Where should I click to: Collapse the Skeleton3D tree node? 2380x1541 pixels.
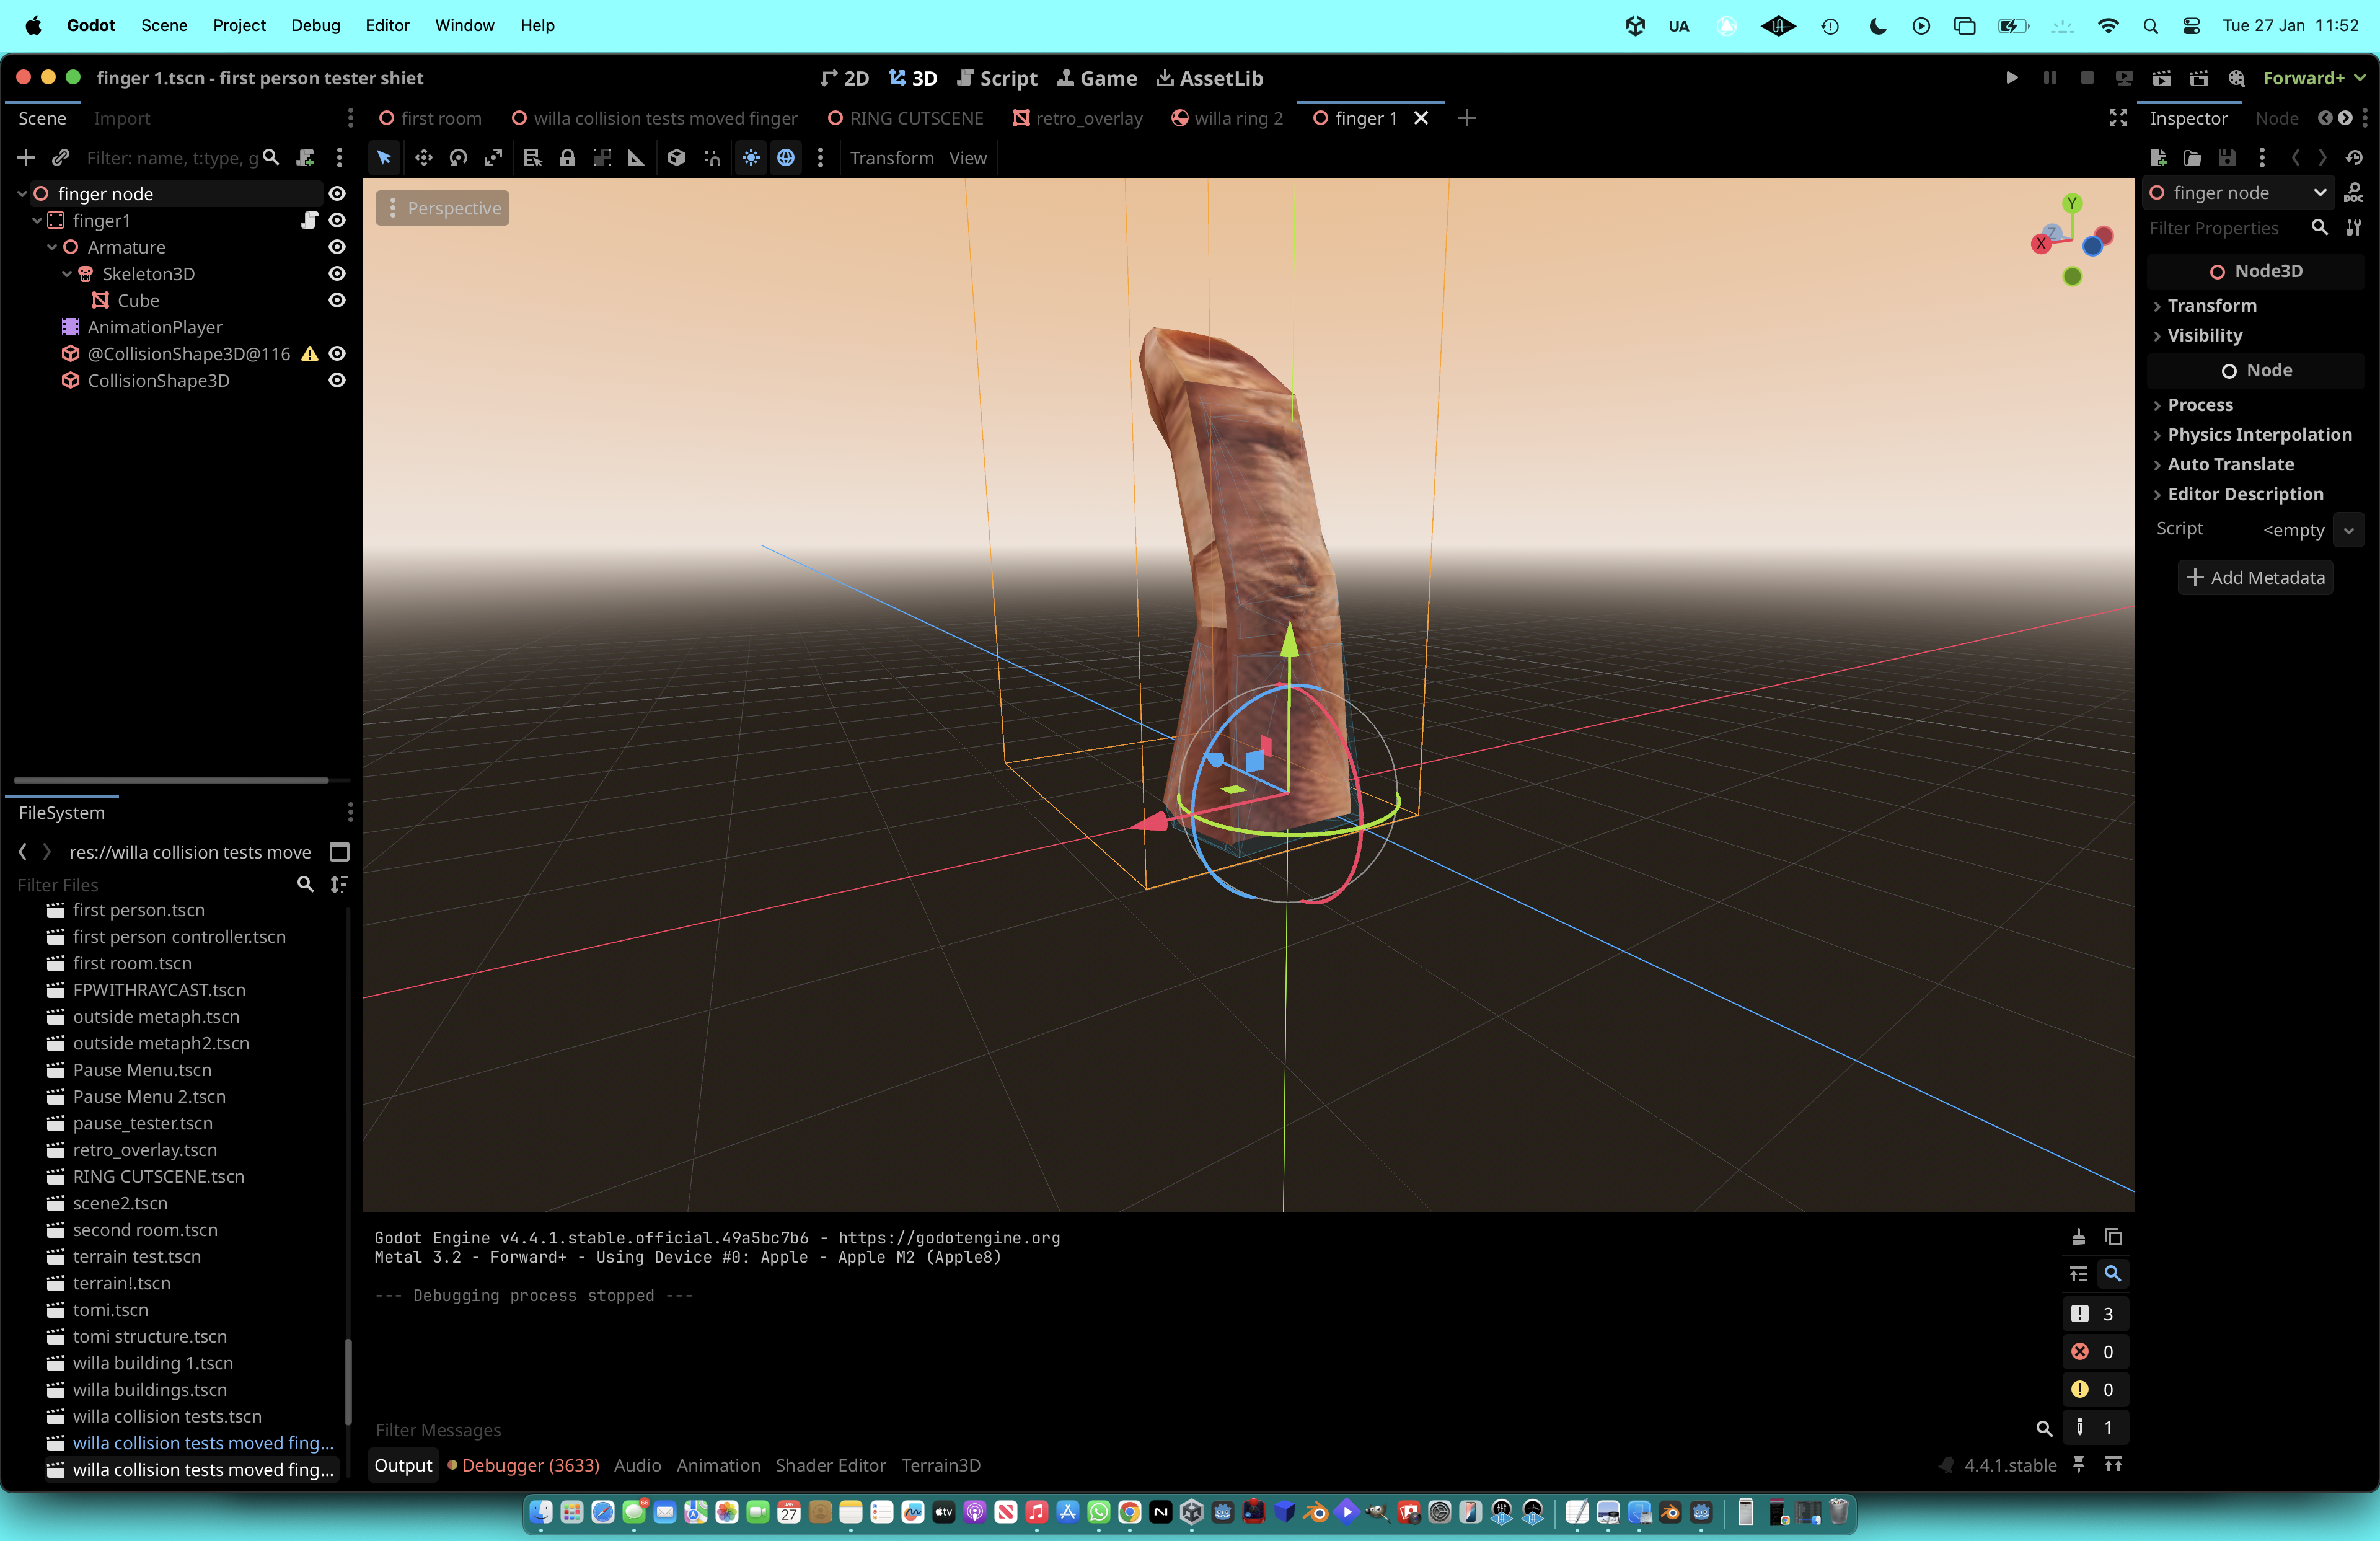point(67,274)
